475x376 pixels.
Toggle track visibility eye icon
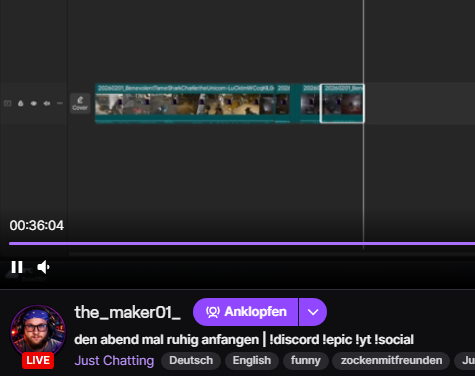point(34,103)
